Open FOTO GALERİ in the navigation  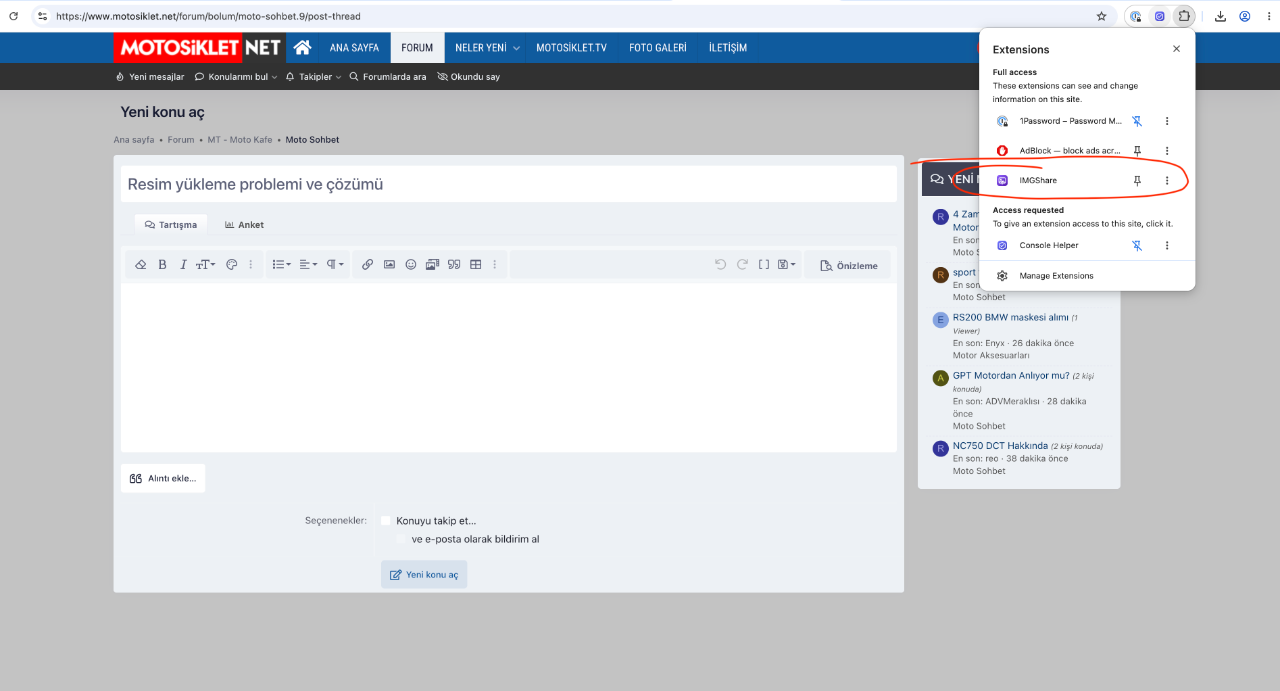[657, 47]
